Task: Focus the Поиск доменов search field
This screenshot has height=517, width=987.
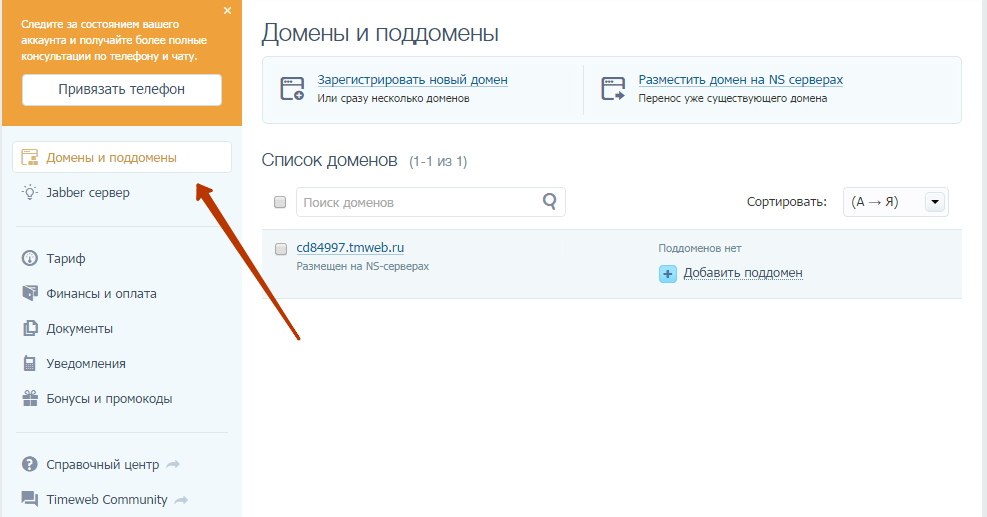Action: tap(415, 202)
